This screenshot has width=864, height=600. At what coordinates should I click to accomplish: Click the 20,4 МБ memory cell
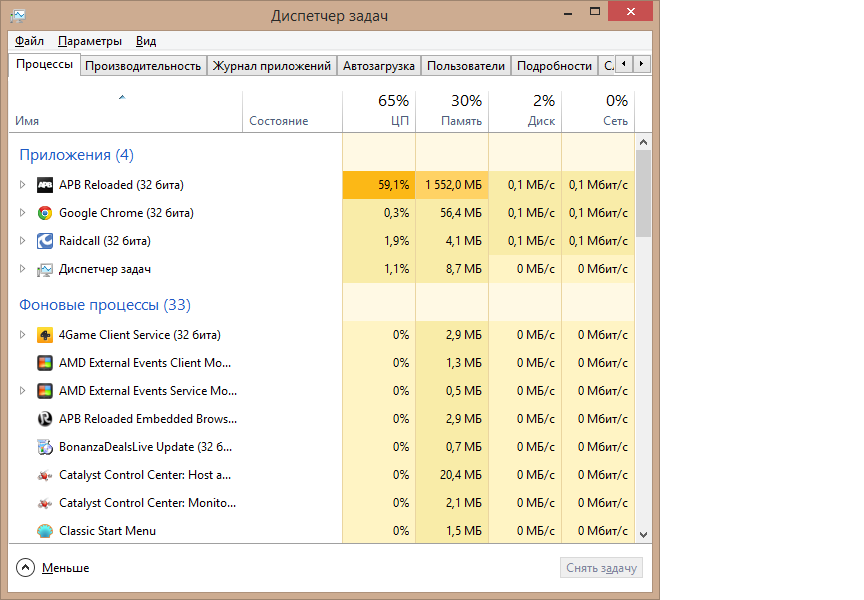tap(452, 475)
